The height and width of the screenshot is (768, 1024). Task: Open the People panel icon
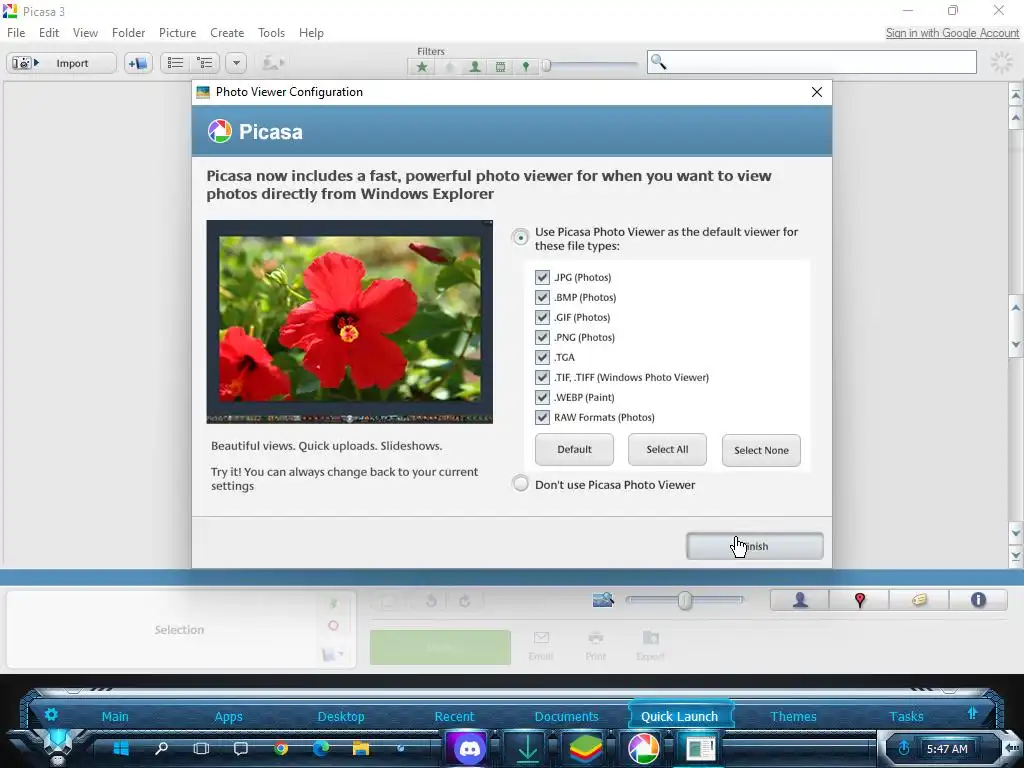point(800,600)
